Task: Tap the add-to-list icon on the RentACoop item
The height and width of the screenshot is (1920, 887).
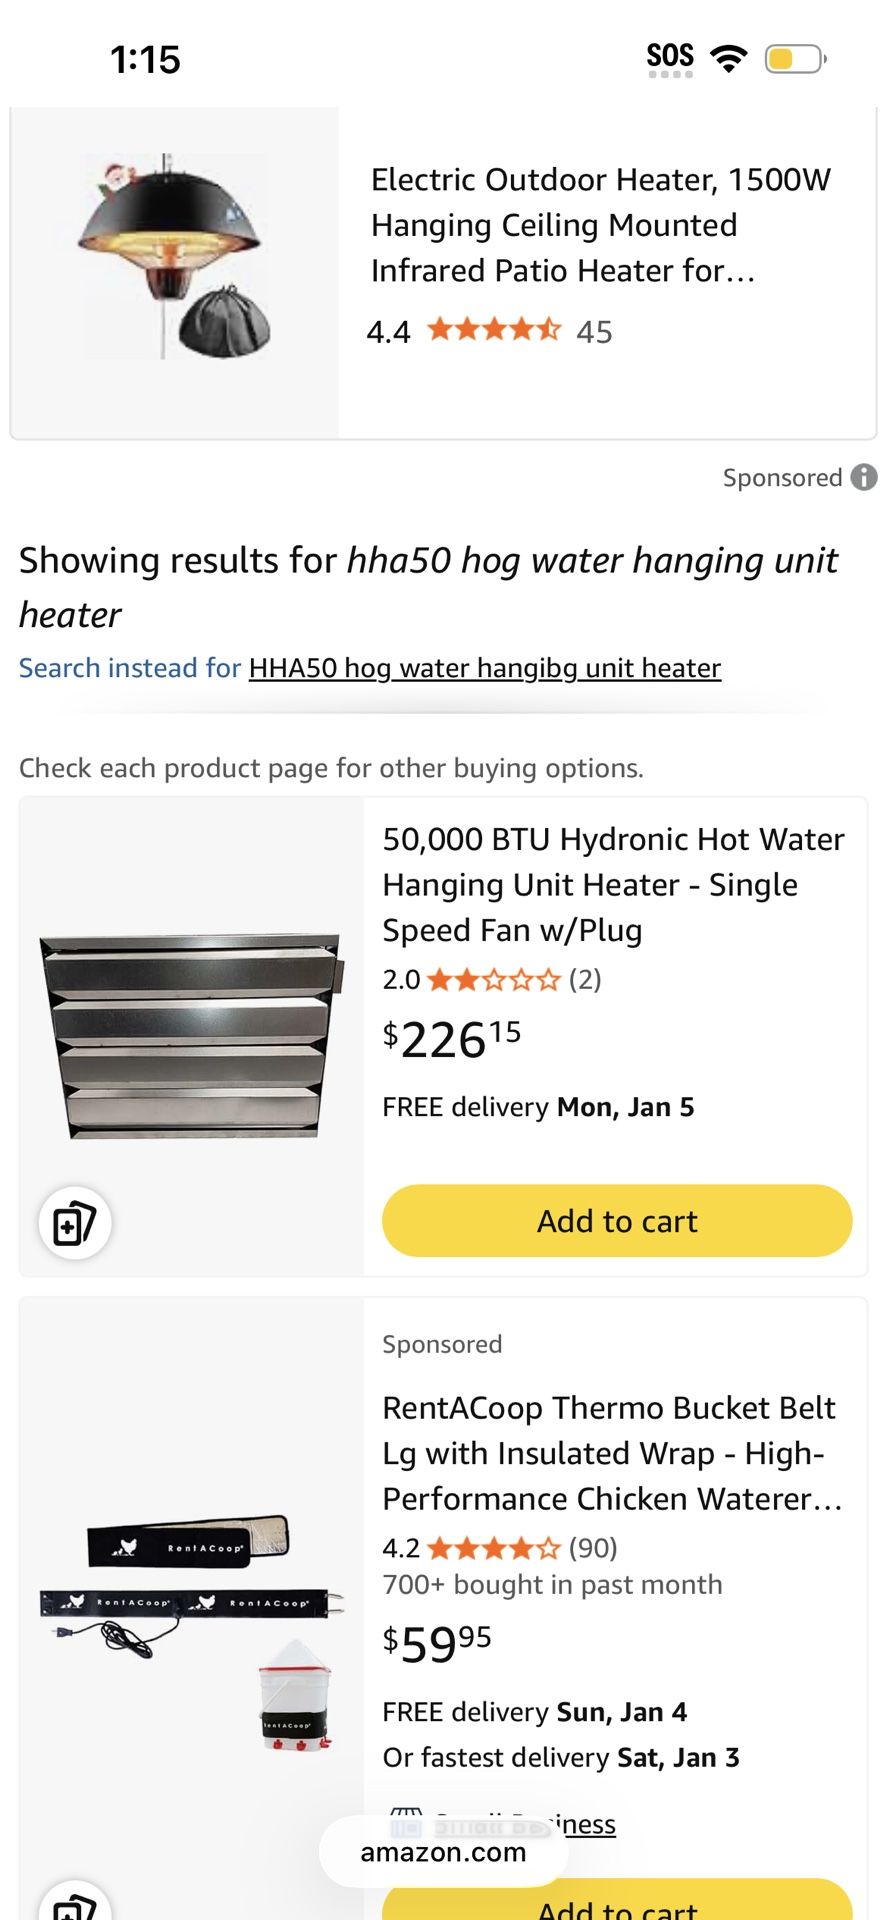Action: (75, 1905)
